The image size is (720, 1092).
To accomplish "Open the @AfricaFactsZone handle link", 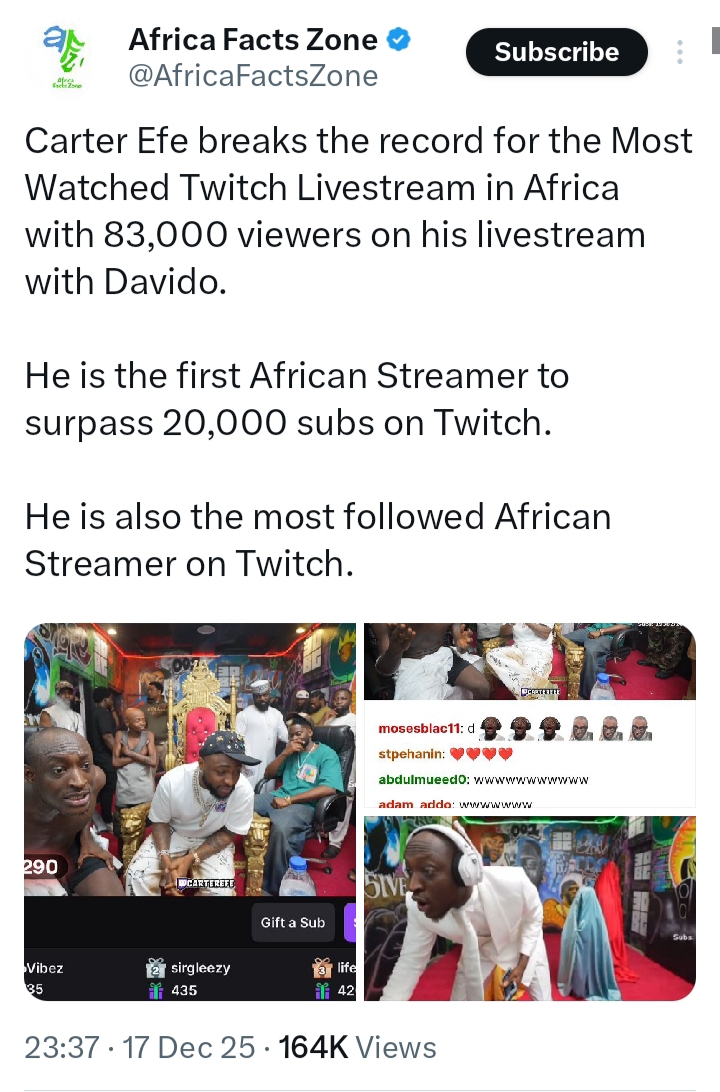I will 253,76.
